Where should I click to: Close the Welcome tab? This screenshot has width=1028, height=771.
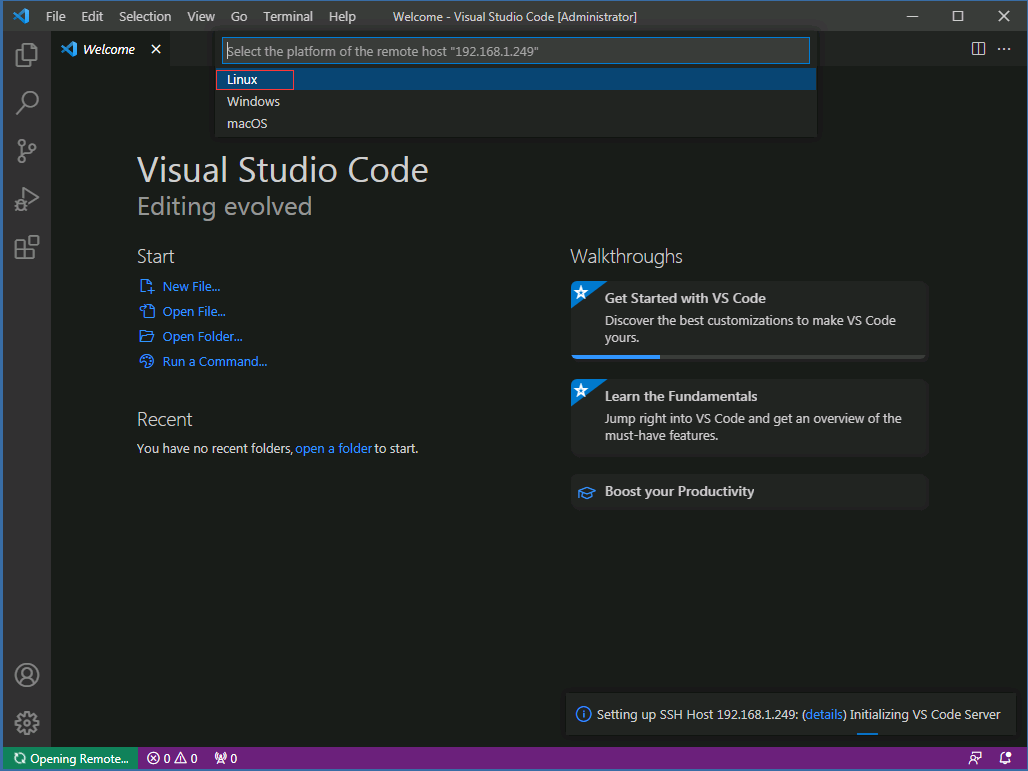156,49
